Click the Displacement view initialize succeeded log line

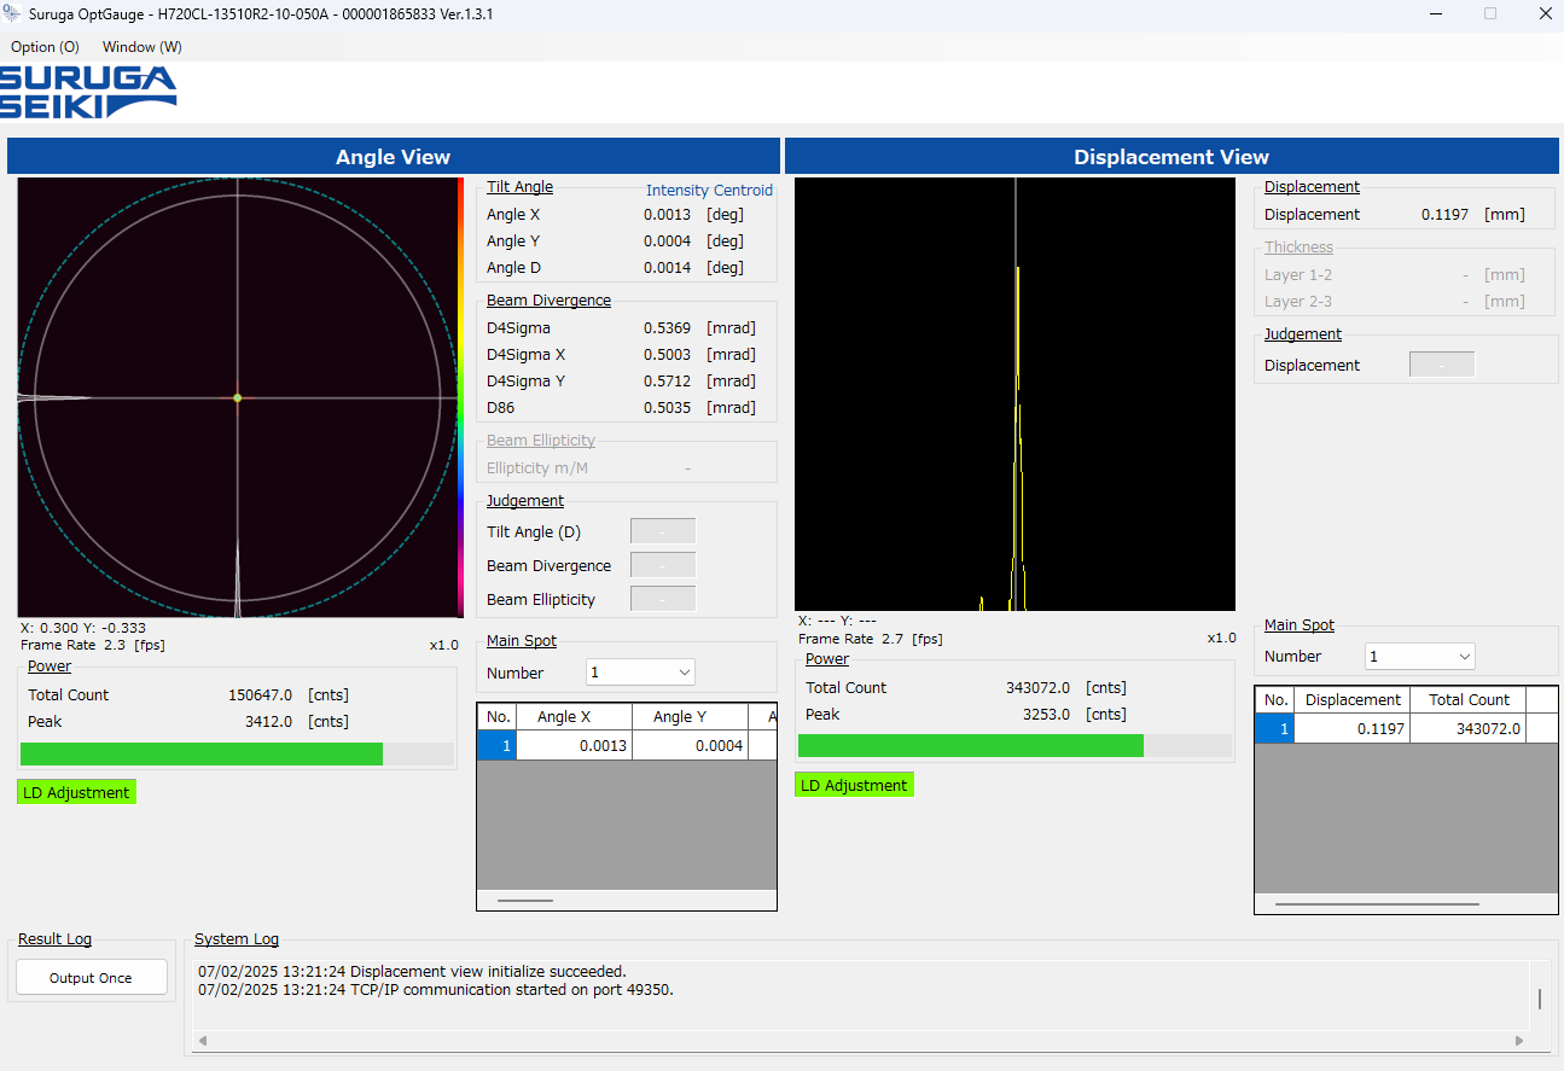pyautogui.click(x=412, y=971)
